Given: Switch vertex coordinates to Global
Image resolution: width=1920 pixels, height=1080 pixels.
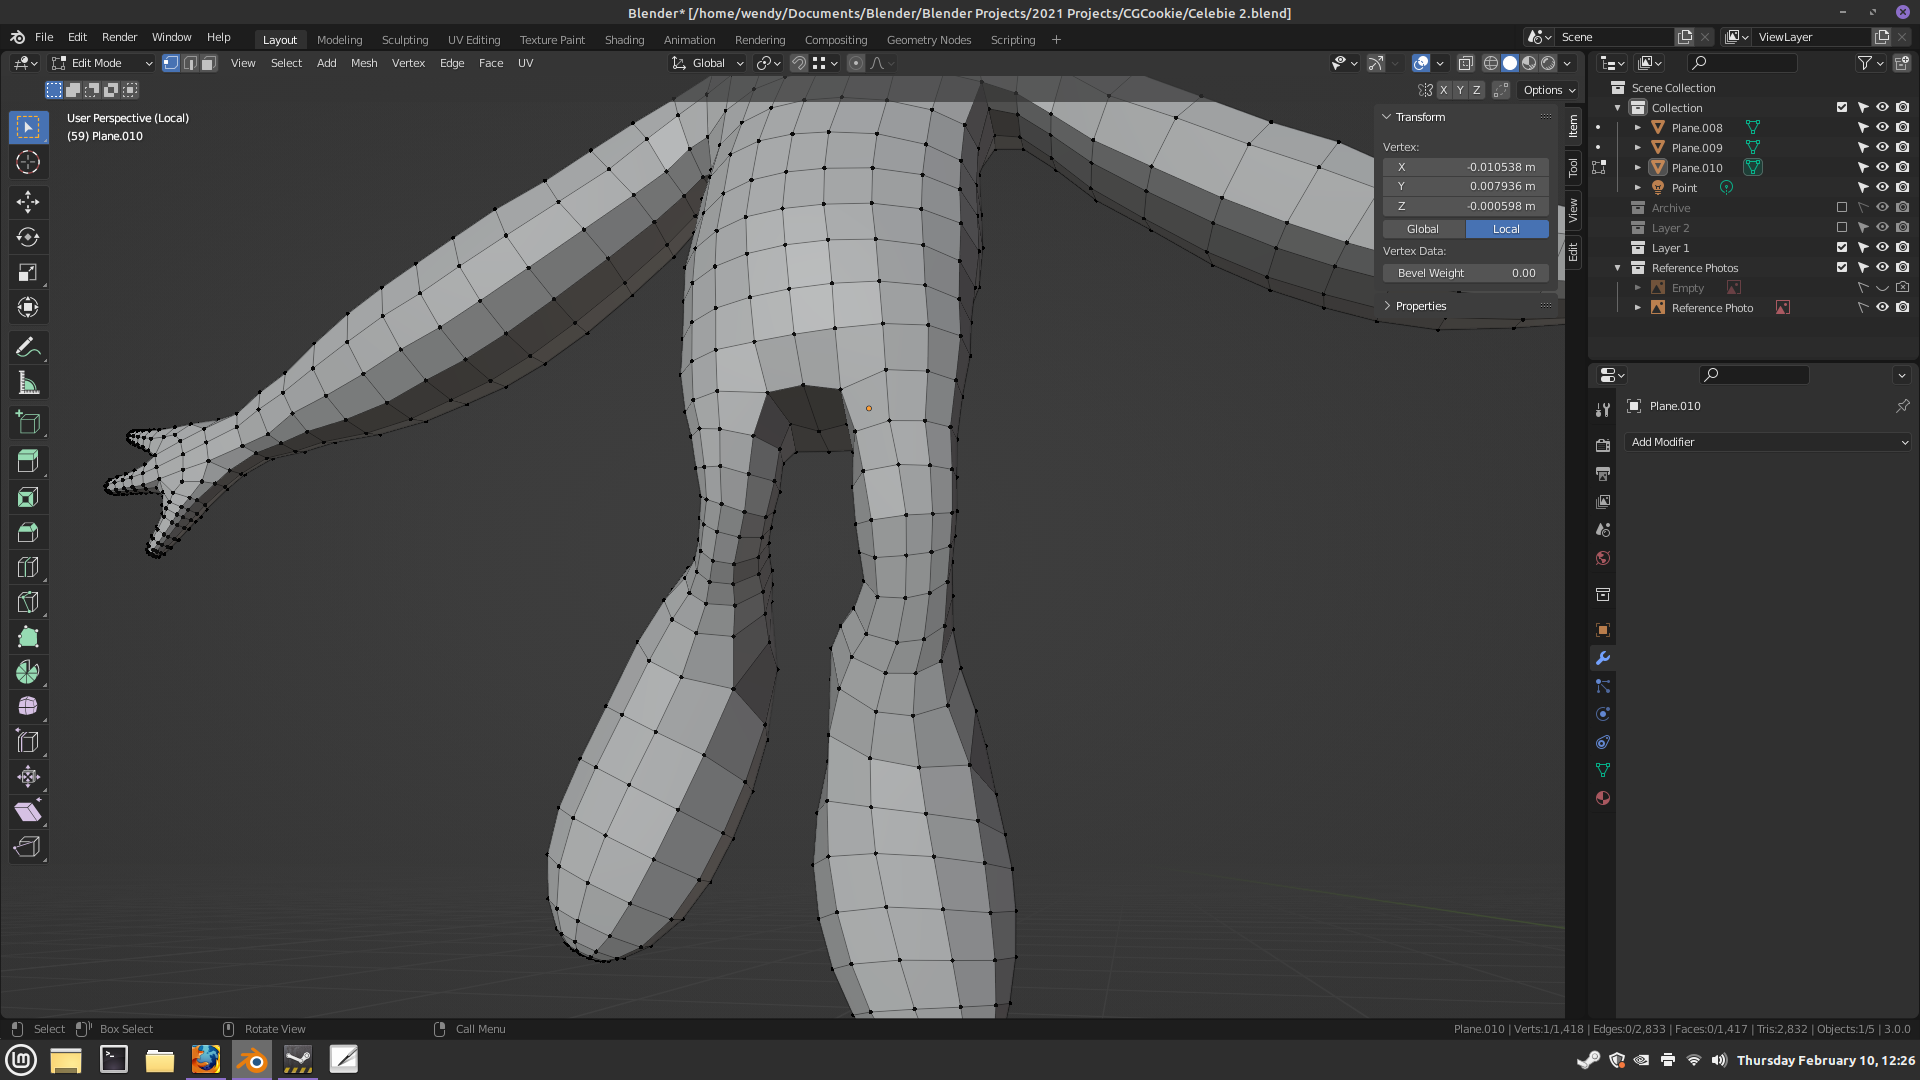Looking at the screenshot, I should (1423, 229).
